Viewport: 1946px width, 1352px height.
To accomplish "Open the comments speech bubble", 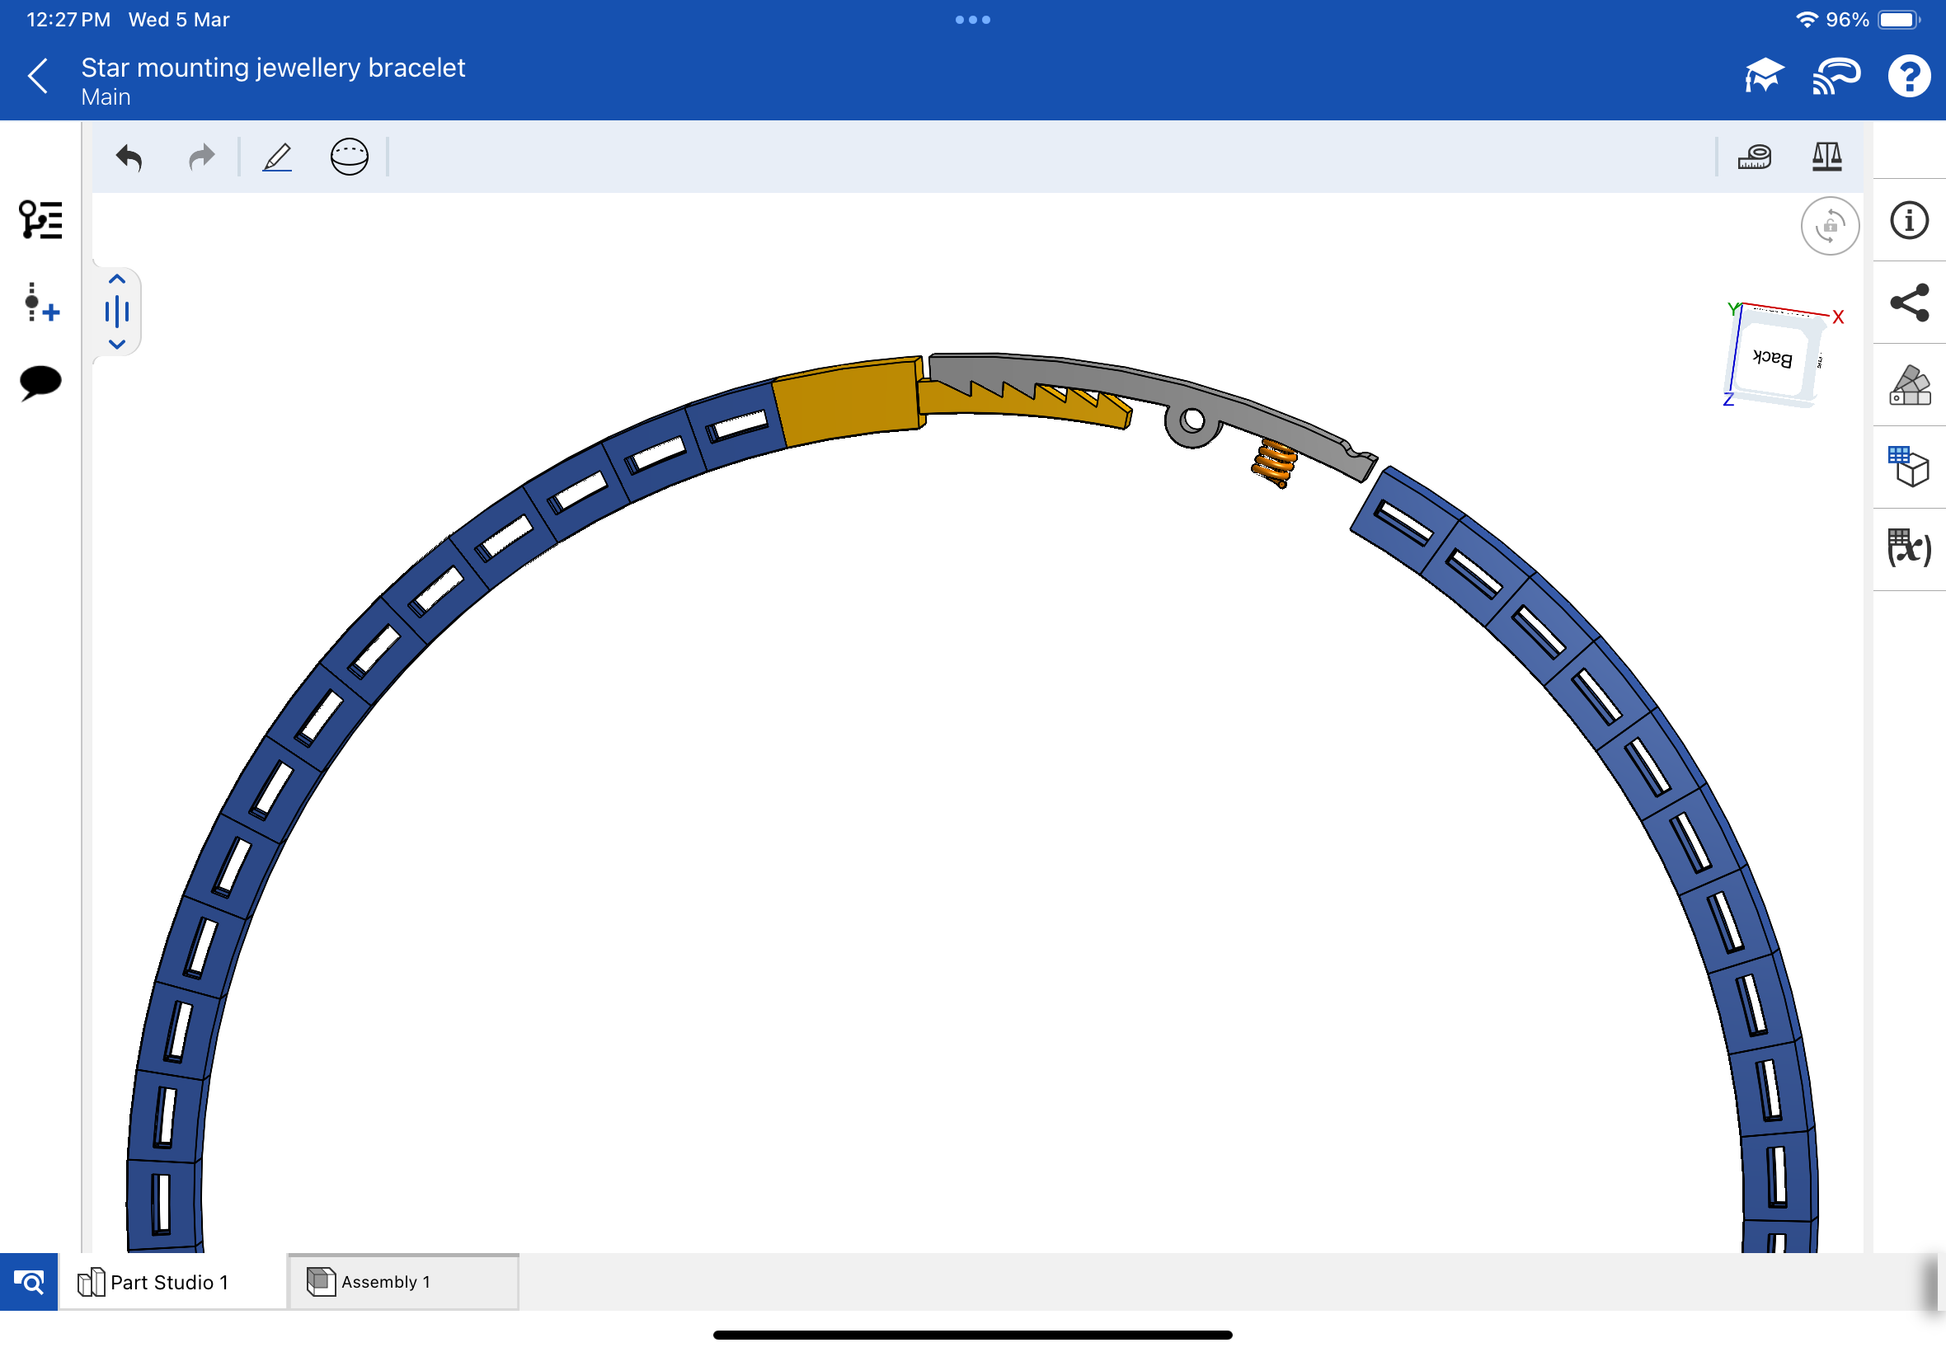I will click(40, 381).
